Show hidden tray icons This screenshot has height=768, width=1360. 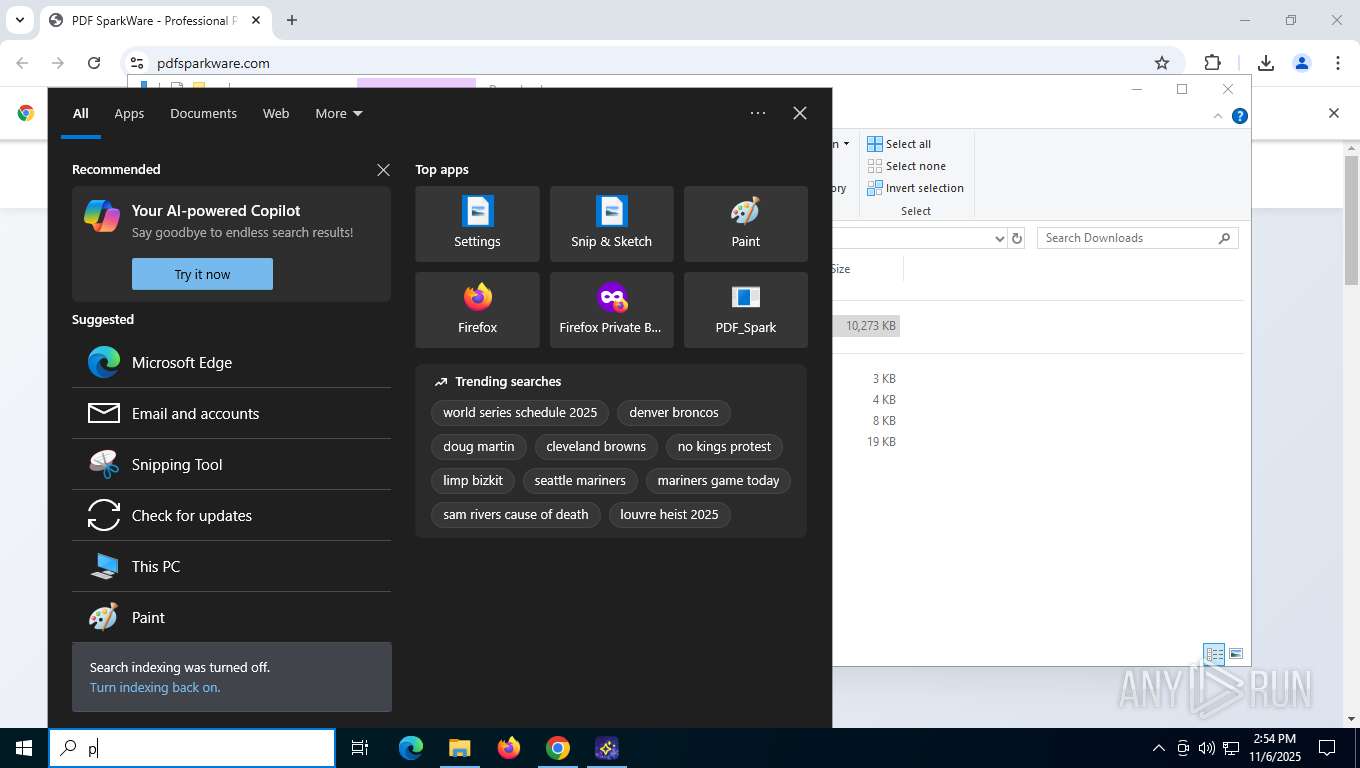click(1159, 748)
